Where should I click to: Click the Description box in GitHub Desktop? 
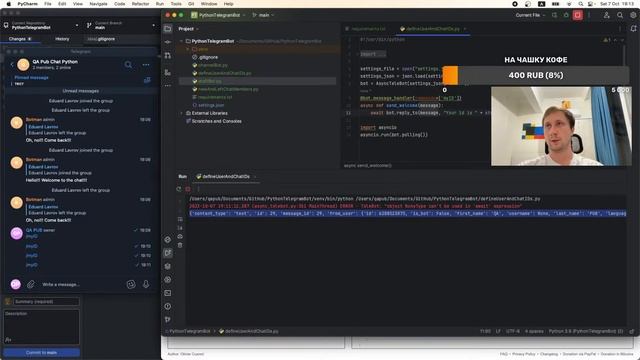click(41, 327)
